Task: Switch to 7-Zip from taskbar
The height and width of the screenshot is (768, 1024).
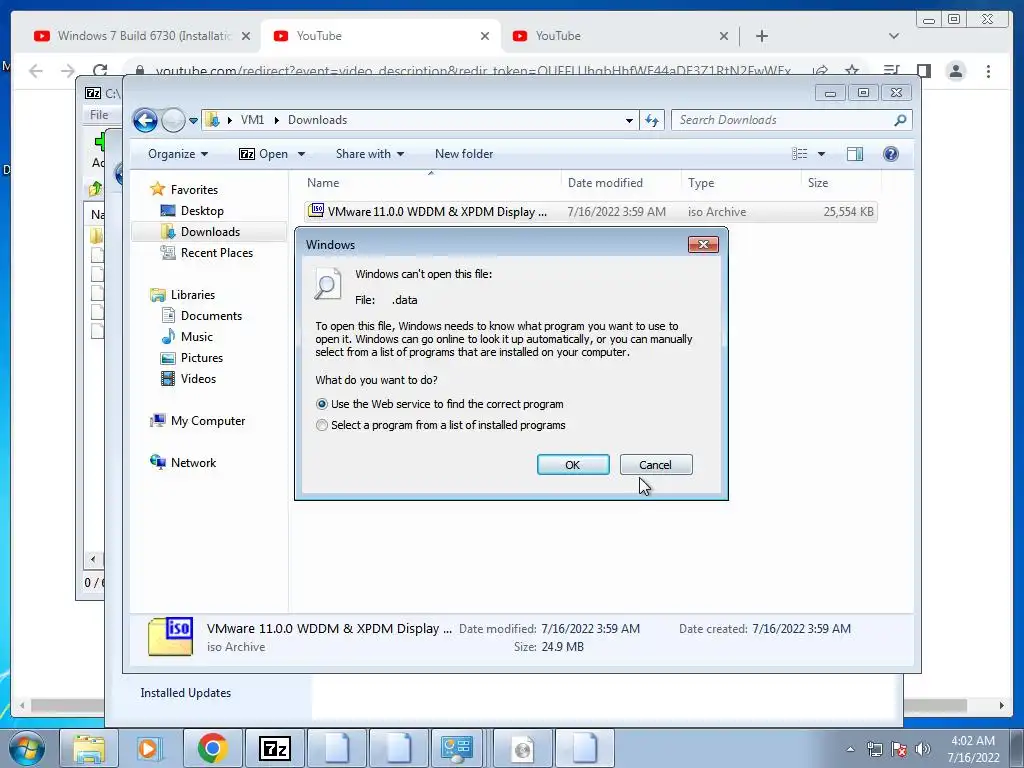Action: point(274,748)
